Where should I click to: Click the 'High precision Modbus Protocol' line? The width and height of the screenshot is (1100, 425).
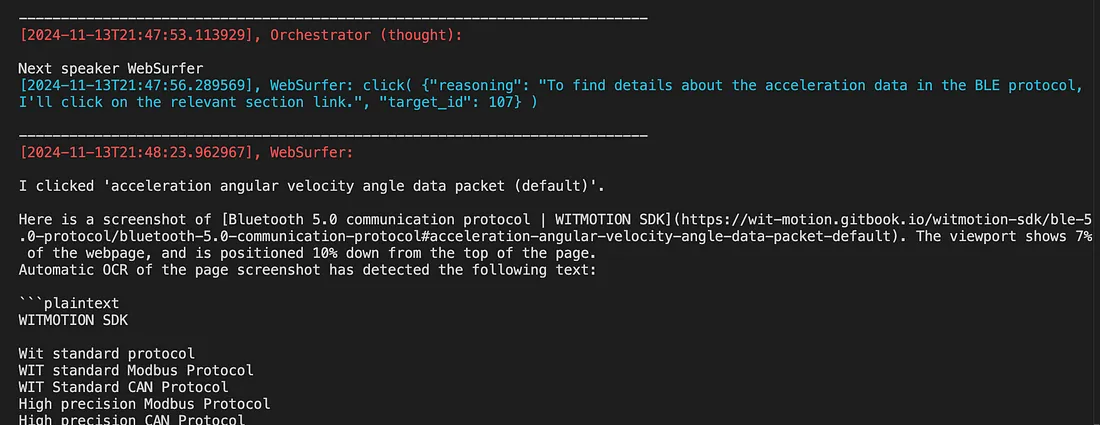click(x=145, y=404)
